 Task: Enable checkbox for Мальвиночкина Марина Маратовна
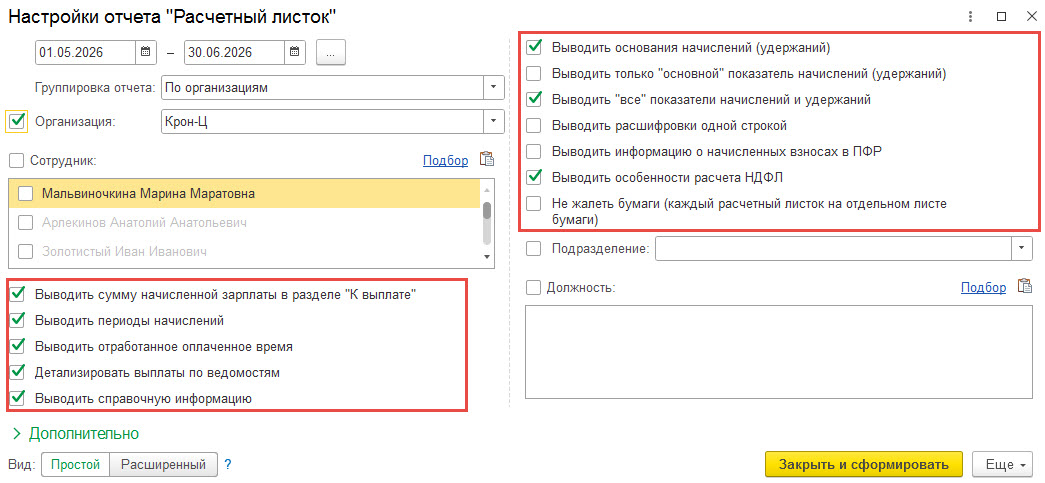pyautogui.click(x=25, y=194)
